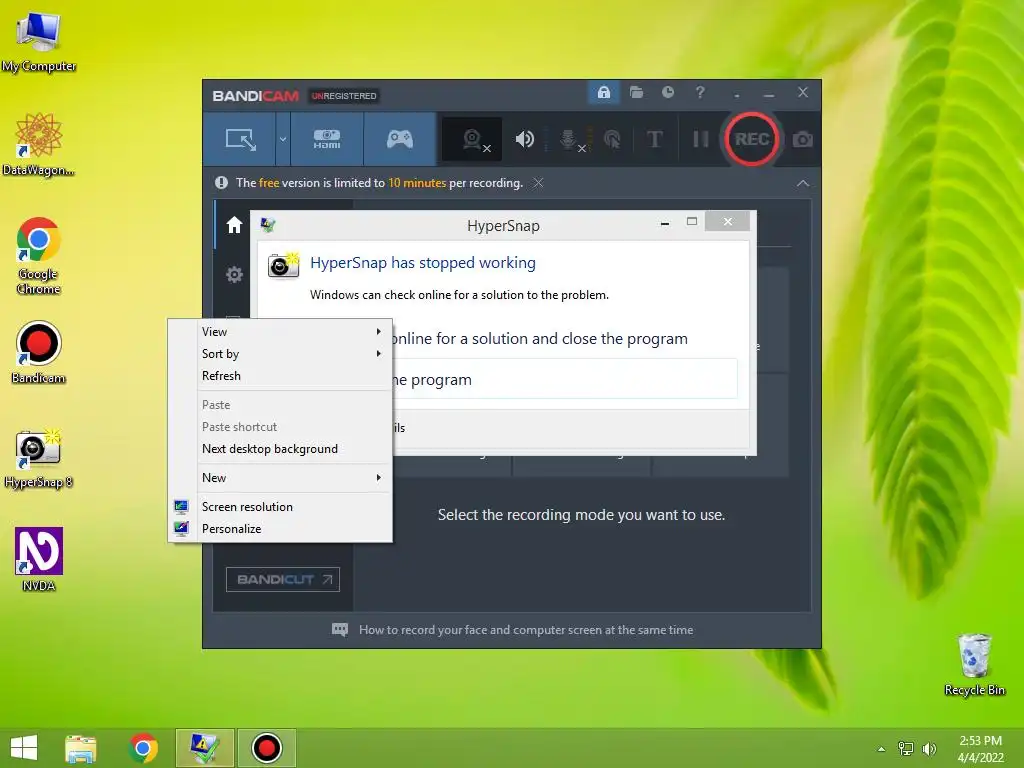Open the face and screen recording tip link
The height and width of the screenshot is (768, 1024).
(x=526, y=630)
